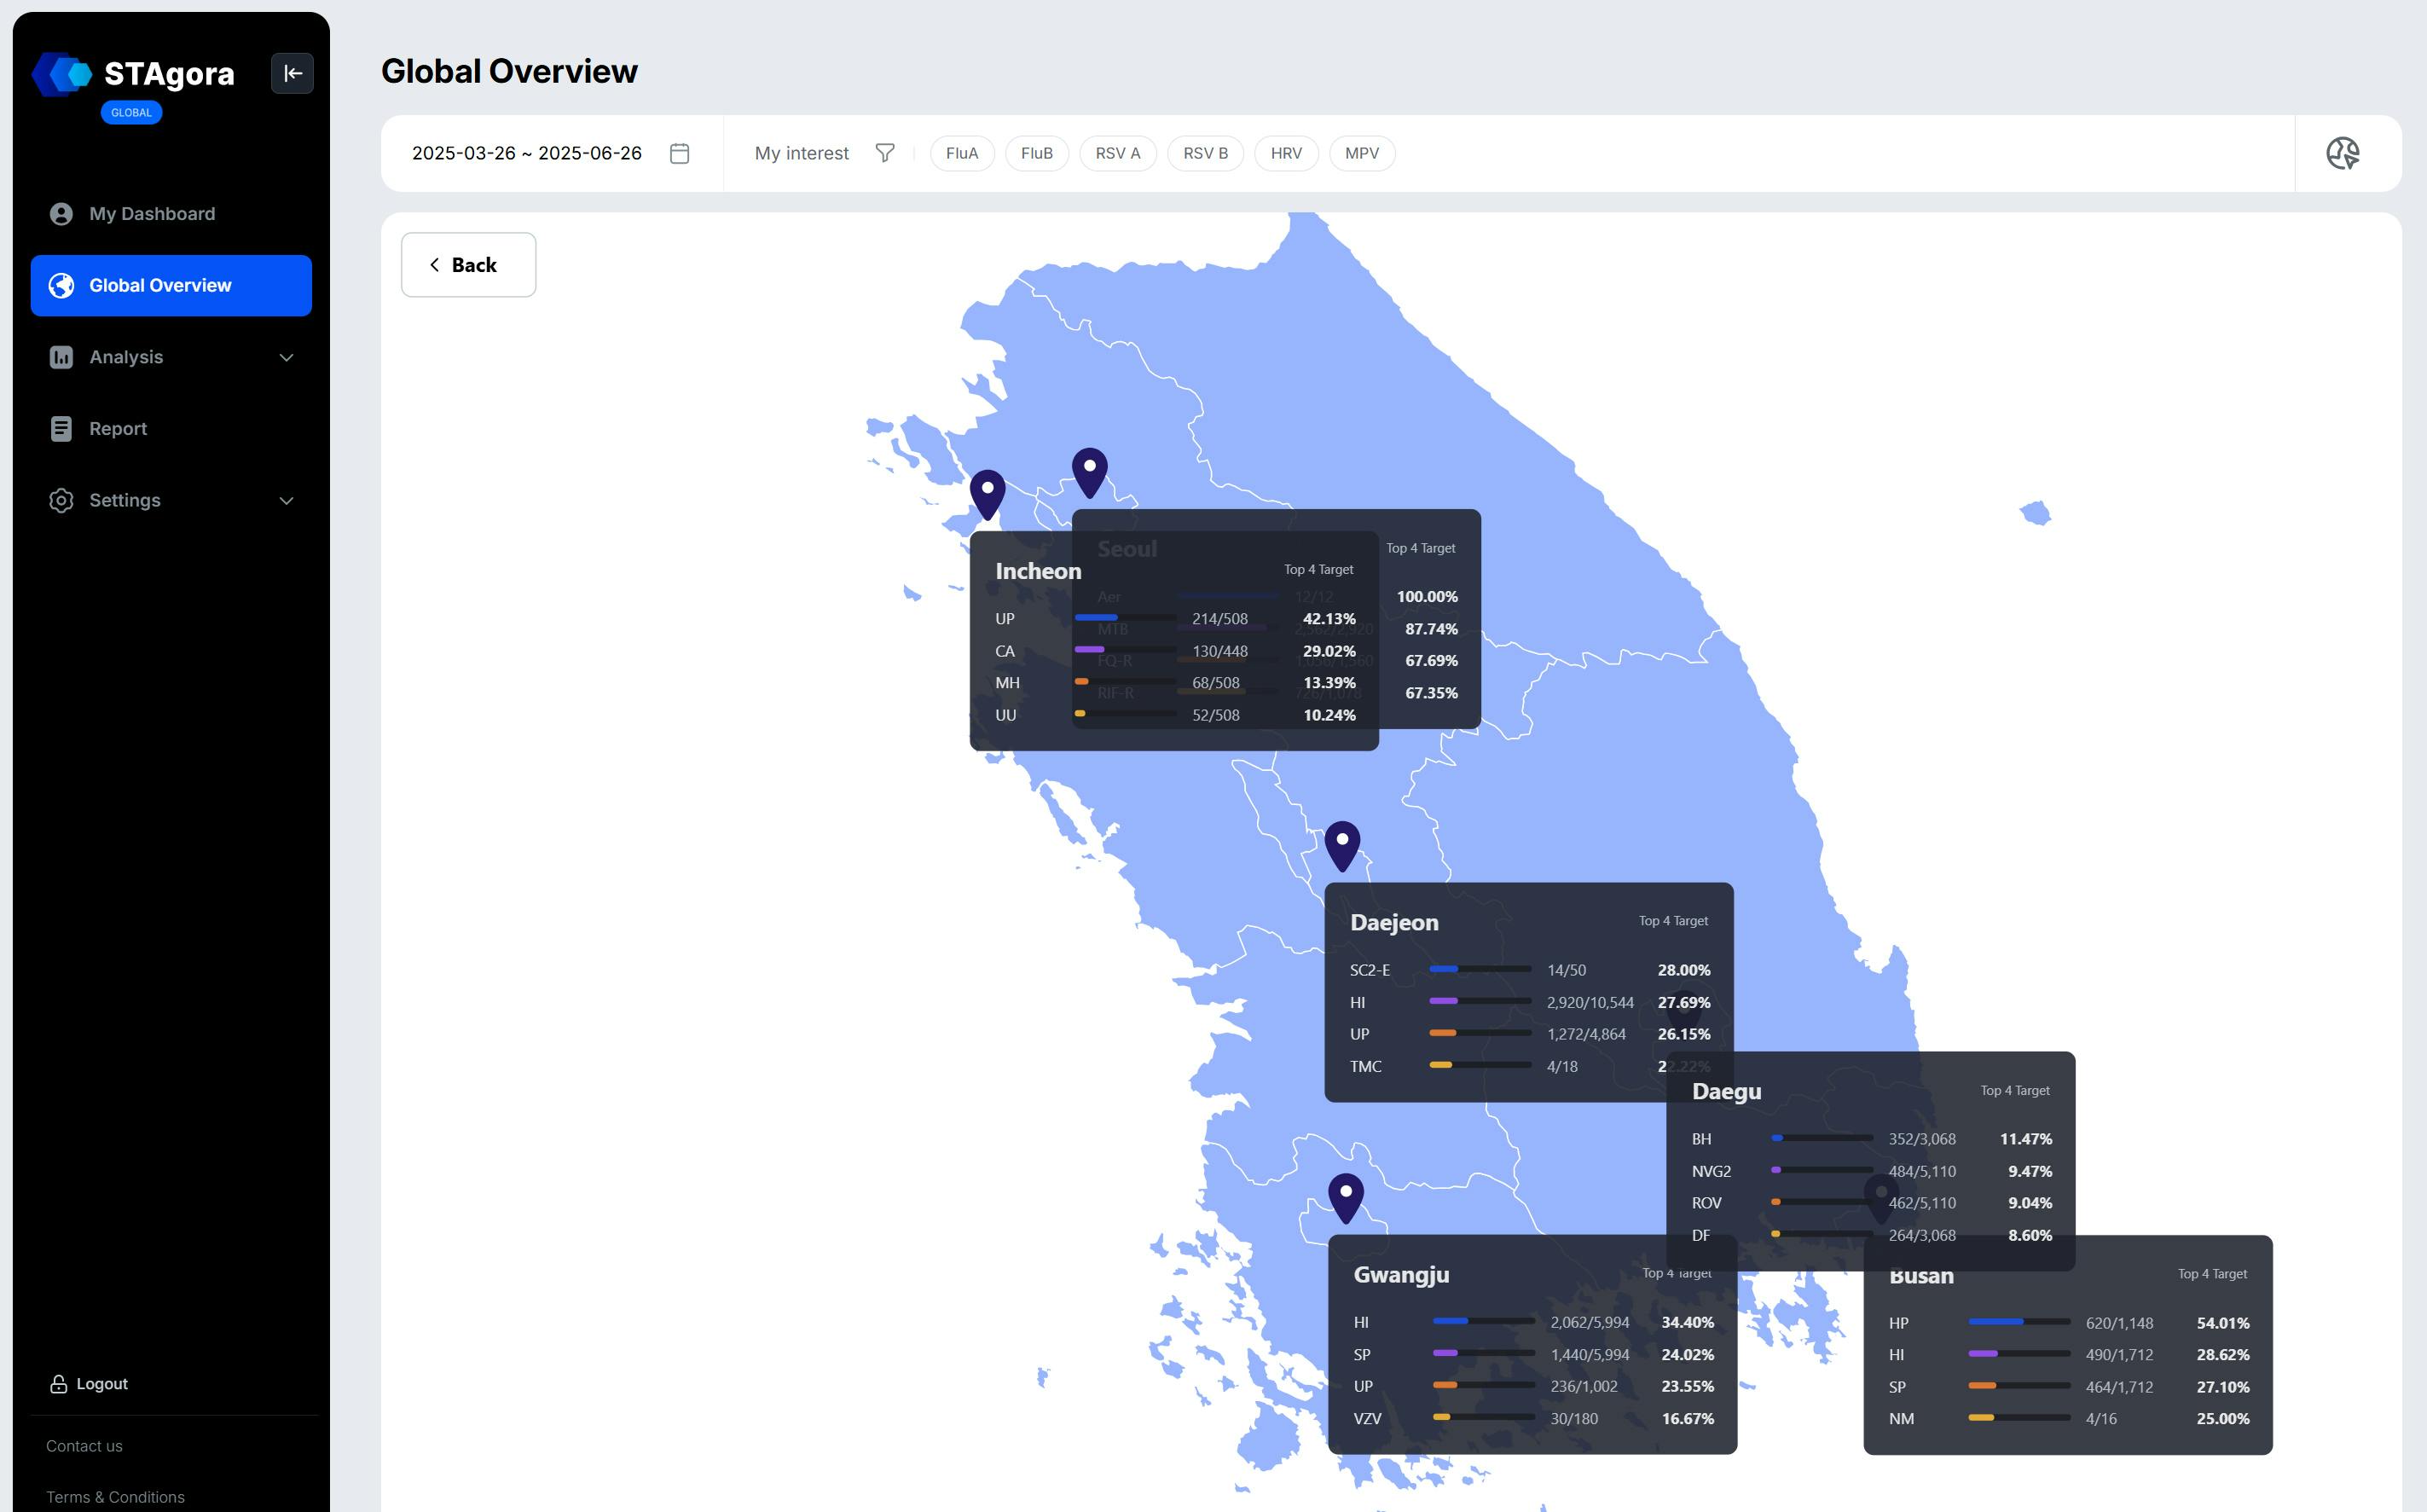Switch to My Dashboard in the sidebar
The image size is (2427, 1512).
pyautogui.click(x=152, y=213)
